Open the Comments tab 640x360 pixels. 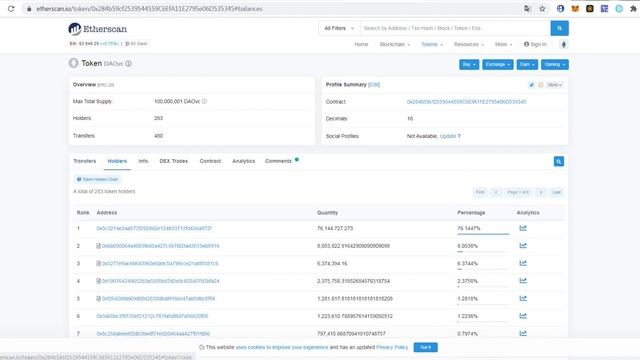(278, 161)
